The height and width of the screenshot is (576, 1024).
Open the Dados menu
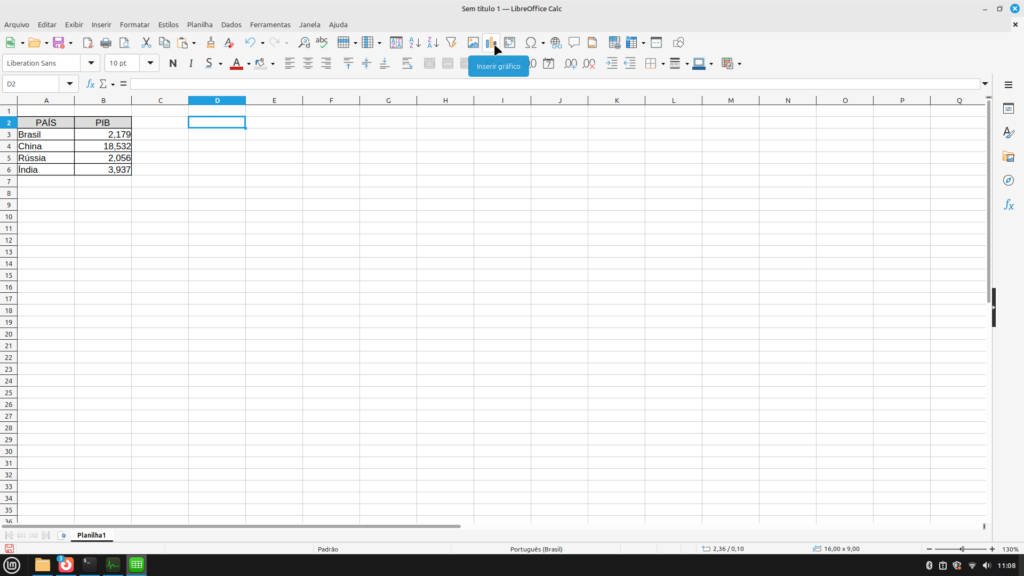pyautogui.click(x=231, y=24)
